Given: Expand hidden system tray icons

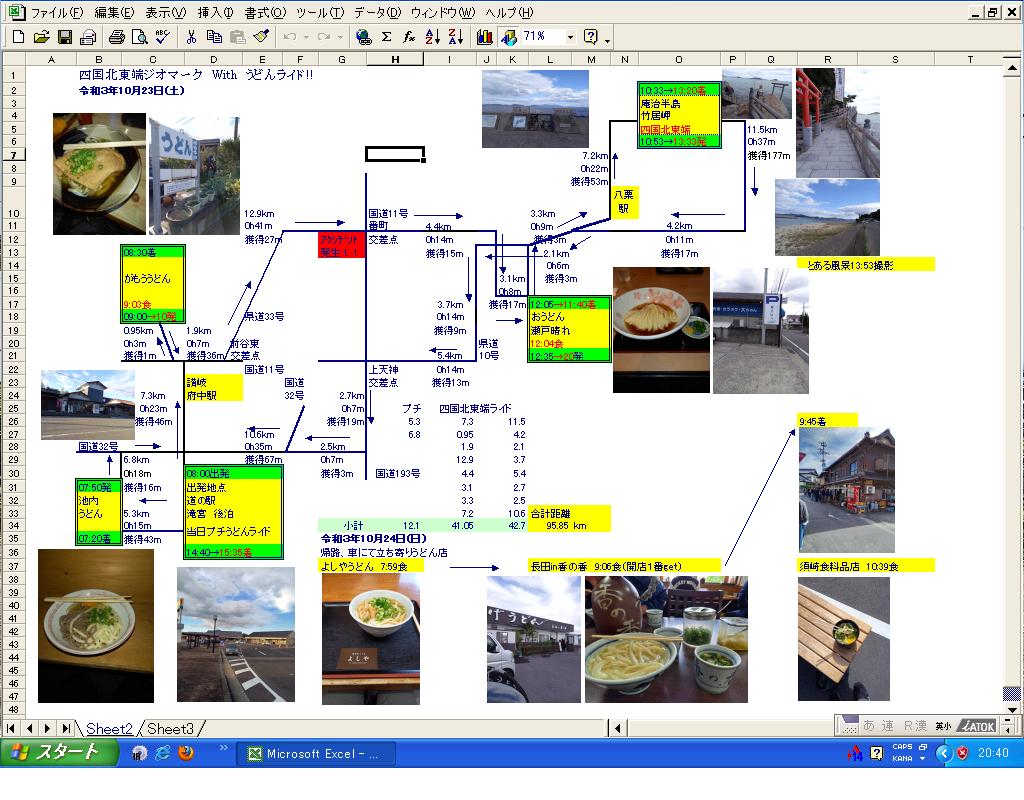Looking at the screenshot, I should 944,753.
